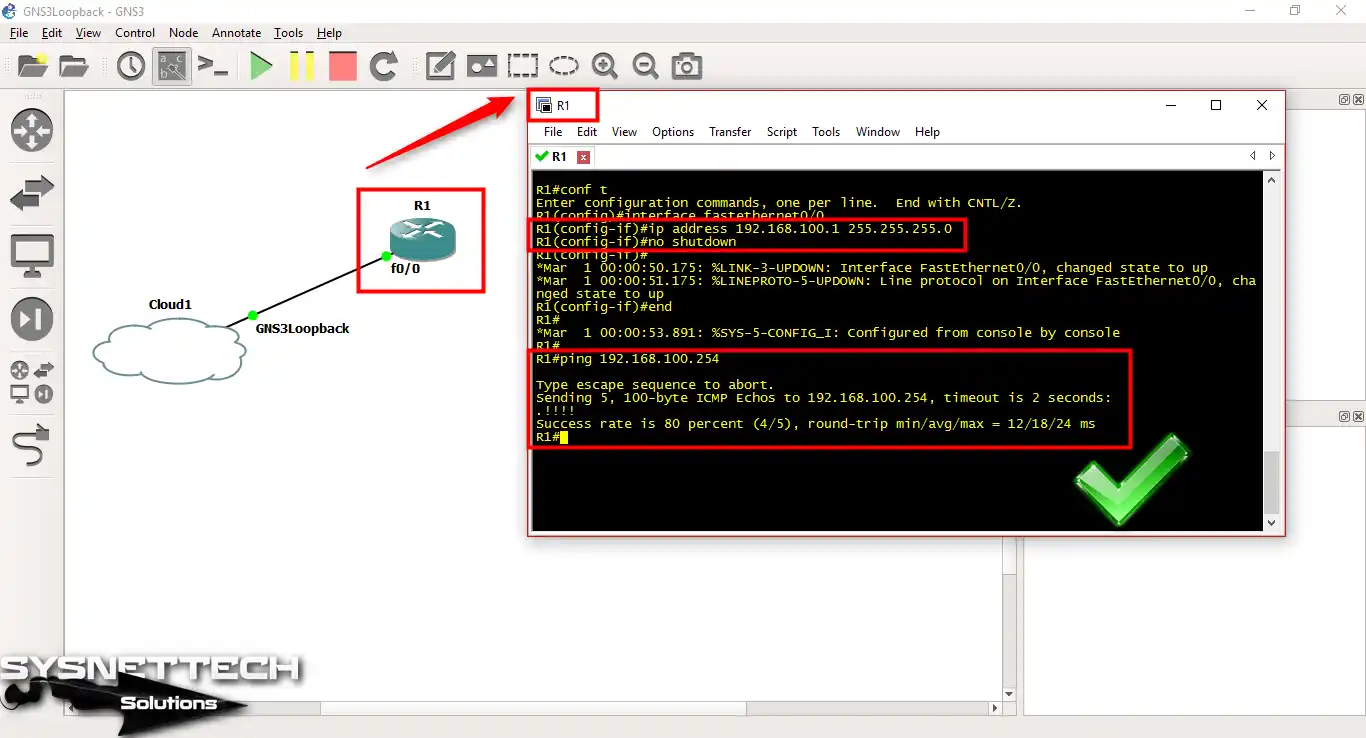
Task: Select the Add a link cable icon
Action: point(32,445)
